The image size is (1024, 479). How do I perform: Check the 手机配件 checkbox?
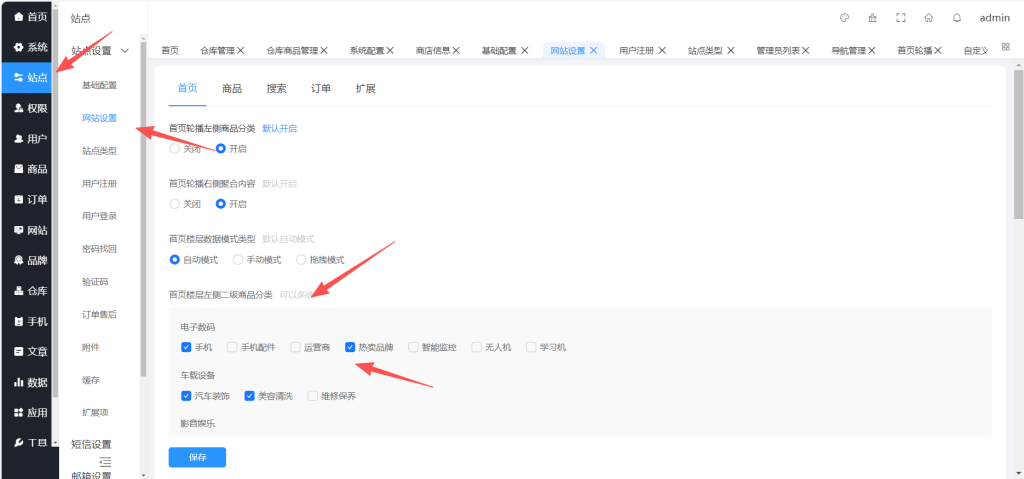click(232, 347)
